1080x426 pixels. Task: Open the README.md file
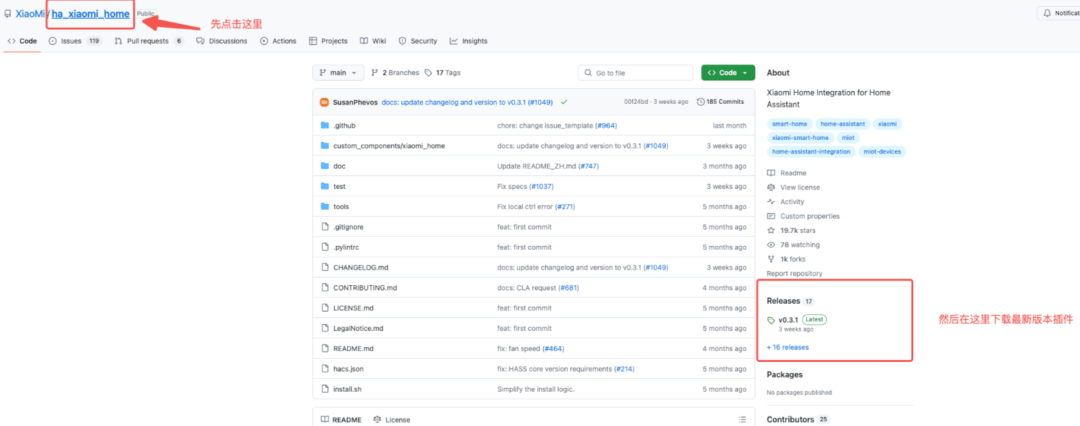coord(353,348)
